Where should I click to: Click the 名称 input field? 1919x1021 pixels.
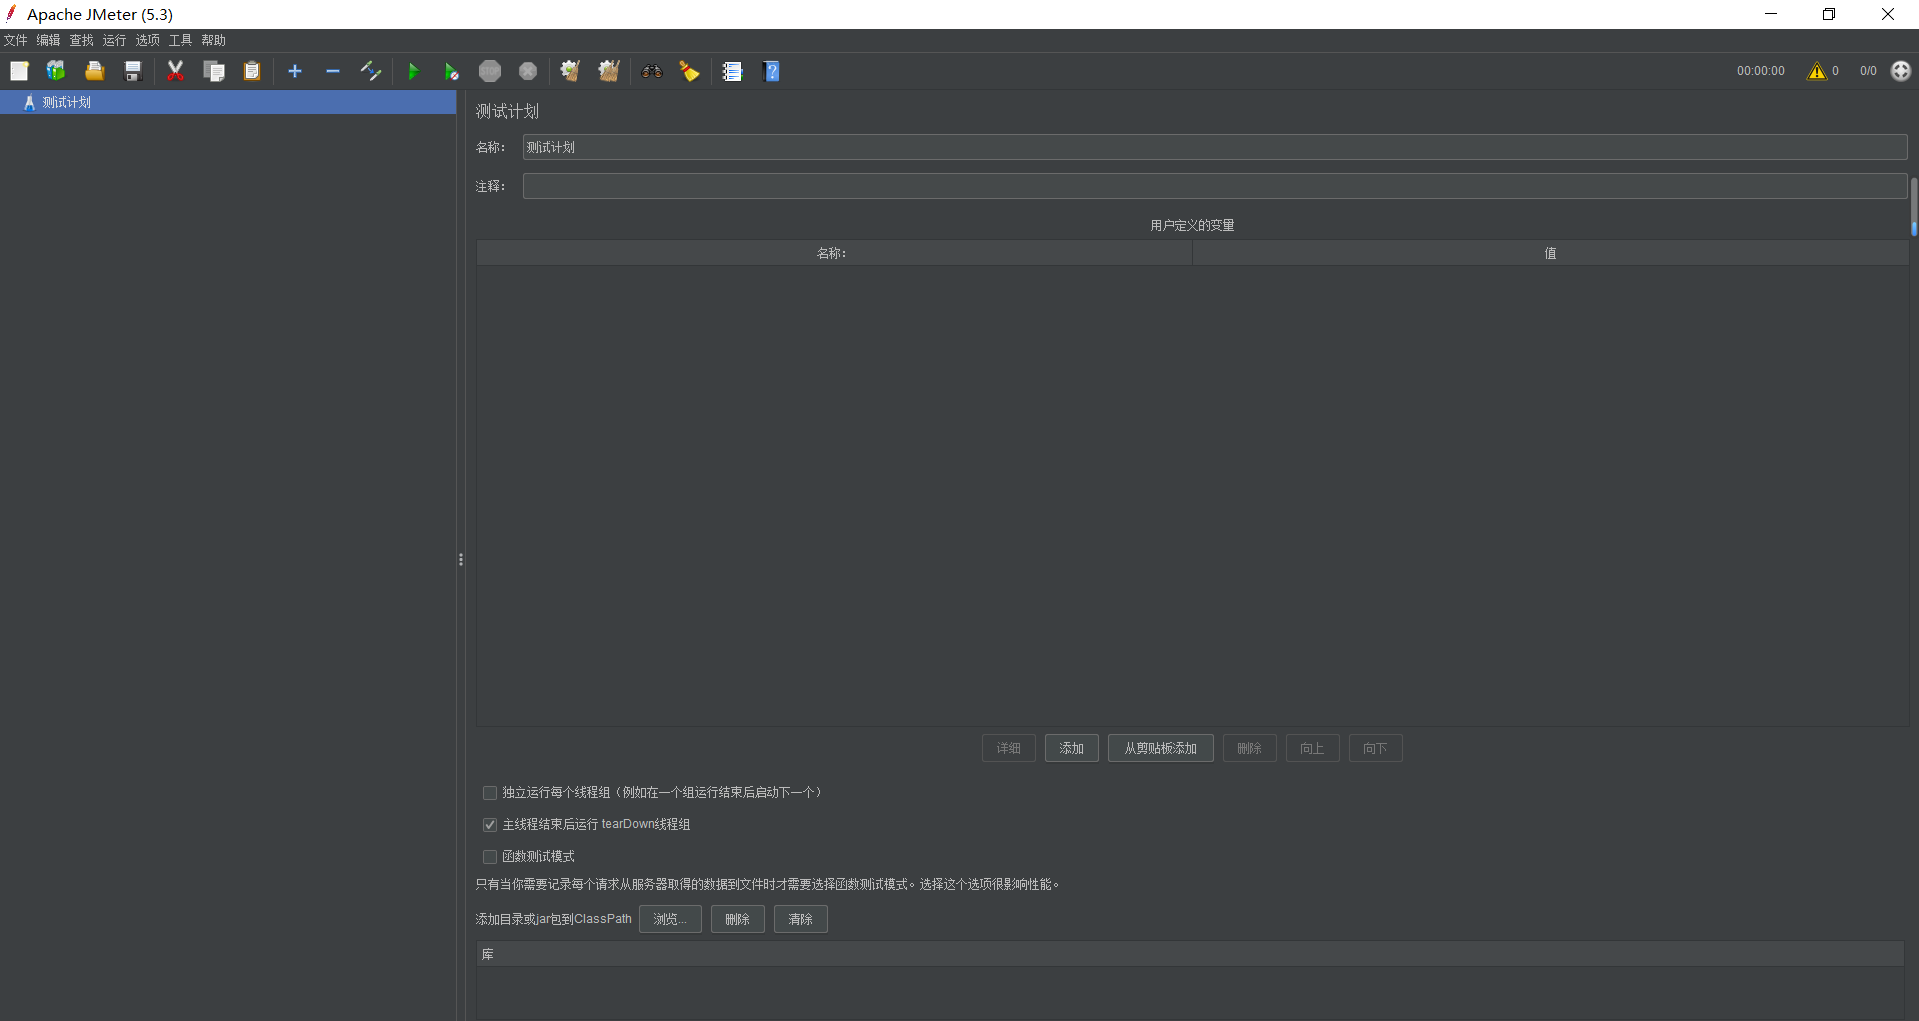coord(1215,147)
